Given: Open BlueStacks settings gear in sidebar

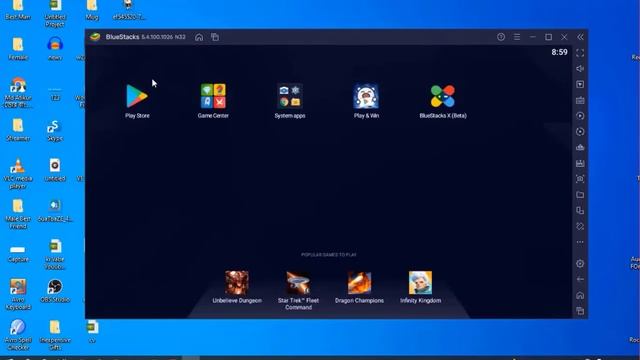Looking at the screenshot, I should coord(580,264).
